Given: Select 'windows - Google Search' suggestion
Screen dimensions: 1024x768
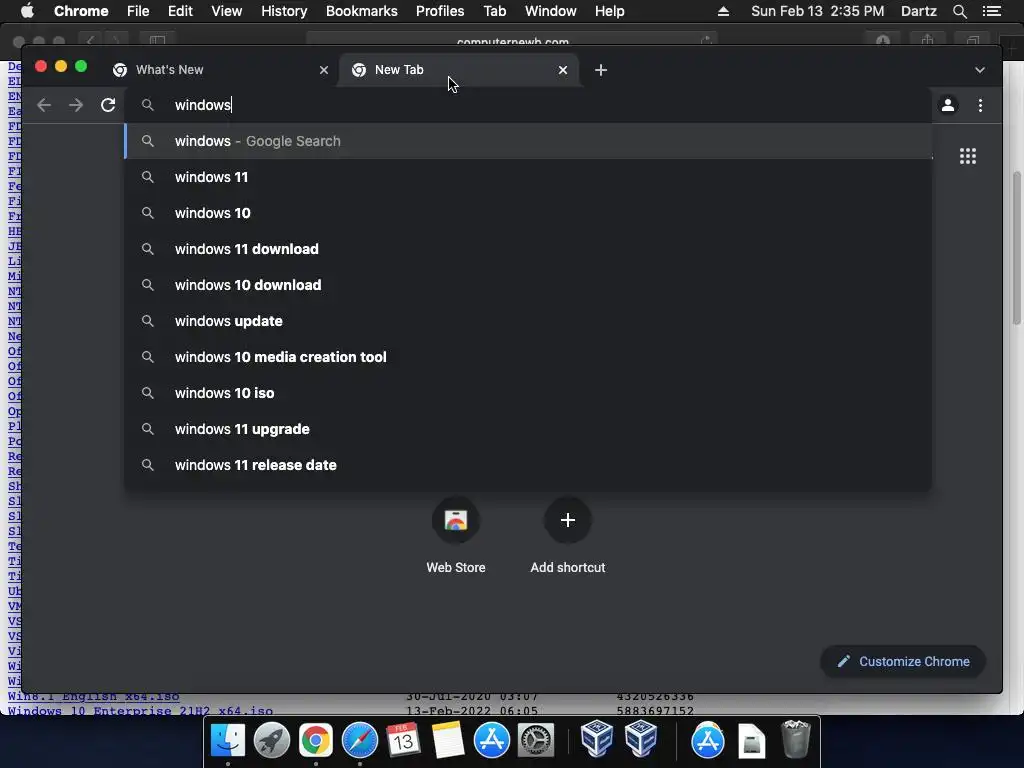Looking at the screenshot, I should pyautogui.click(x=528, y=141).
